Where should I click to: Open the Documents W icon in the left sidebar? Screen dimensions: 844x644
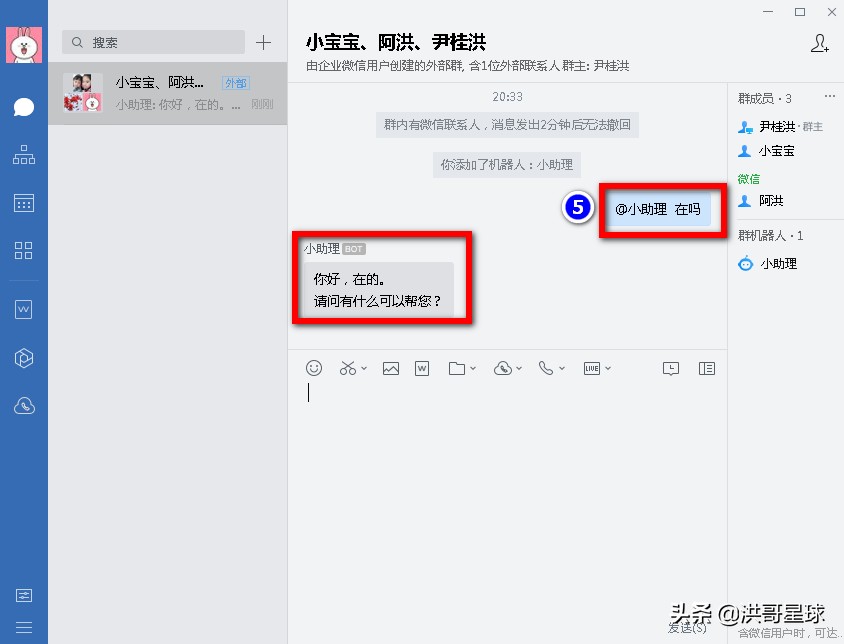pos(23,309)
